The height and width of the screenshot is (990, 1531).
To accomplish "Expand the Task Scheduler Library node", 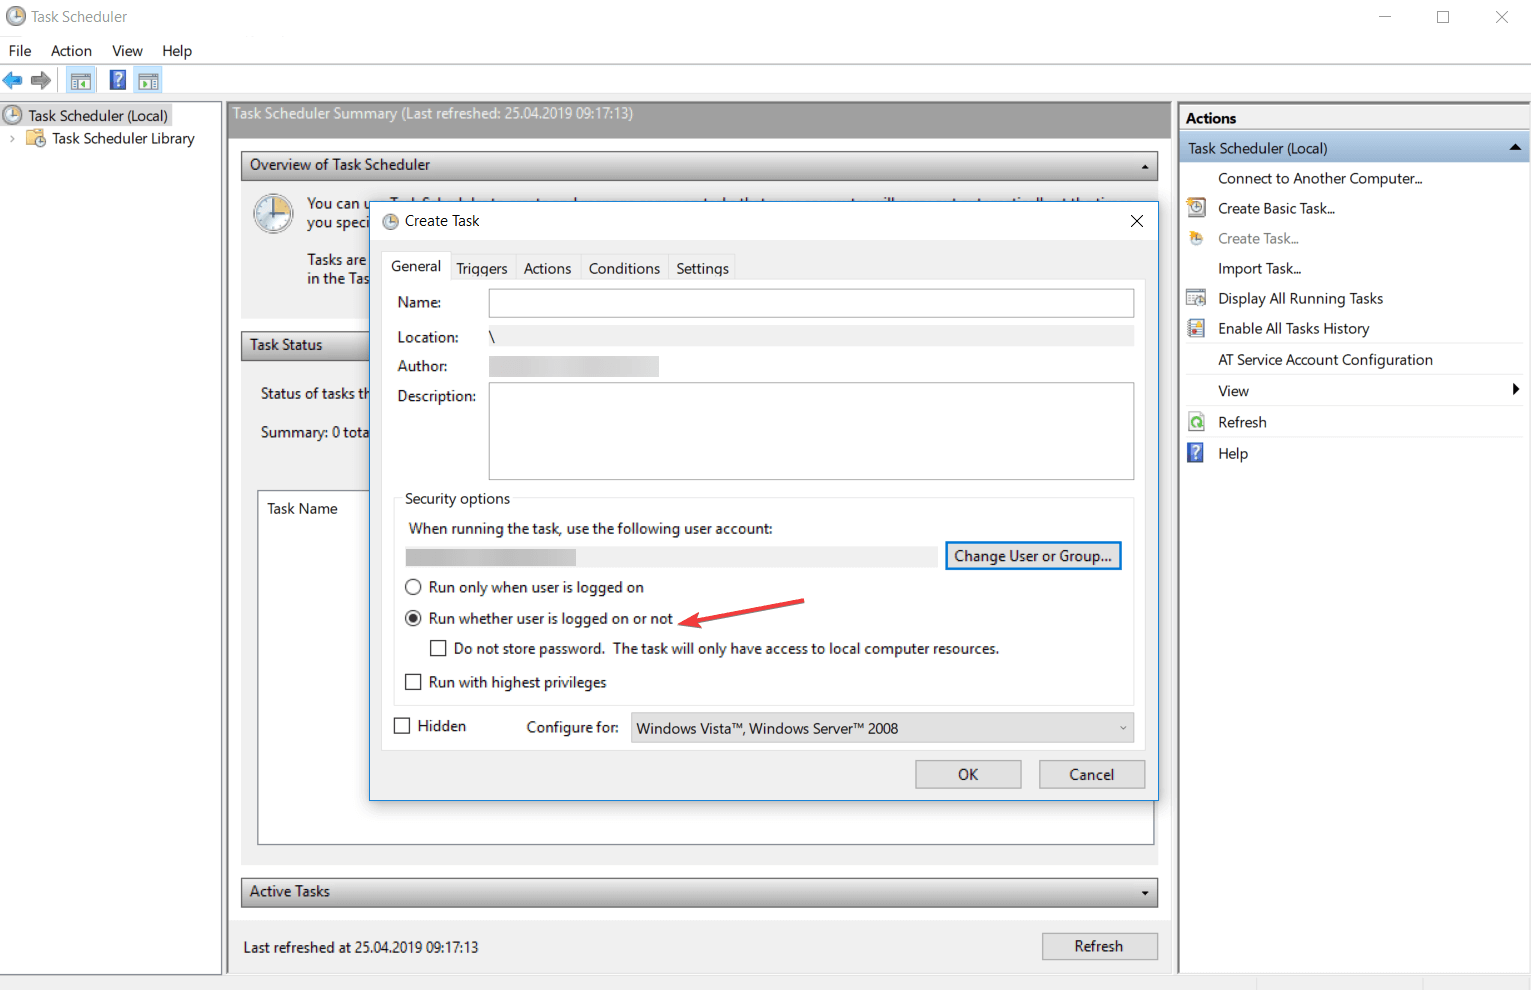I will (x=11, y=138).
